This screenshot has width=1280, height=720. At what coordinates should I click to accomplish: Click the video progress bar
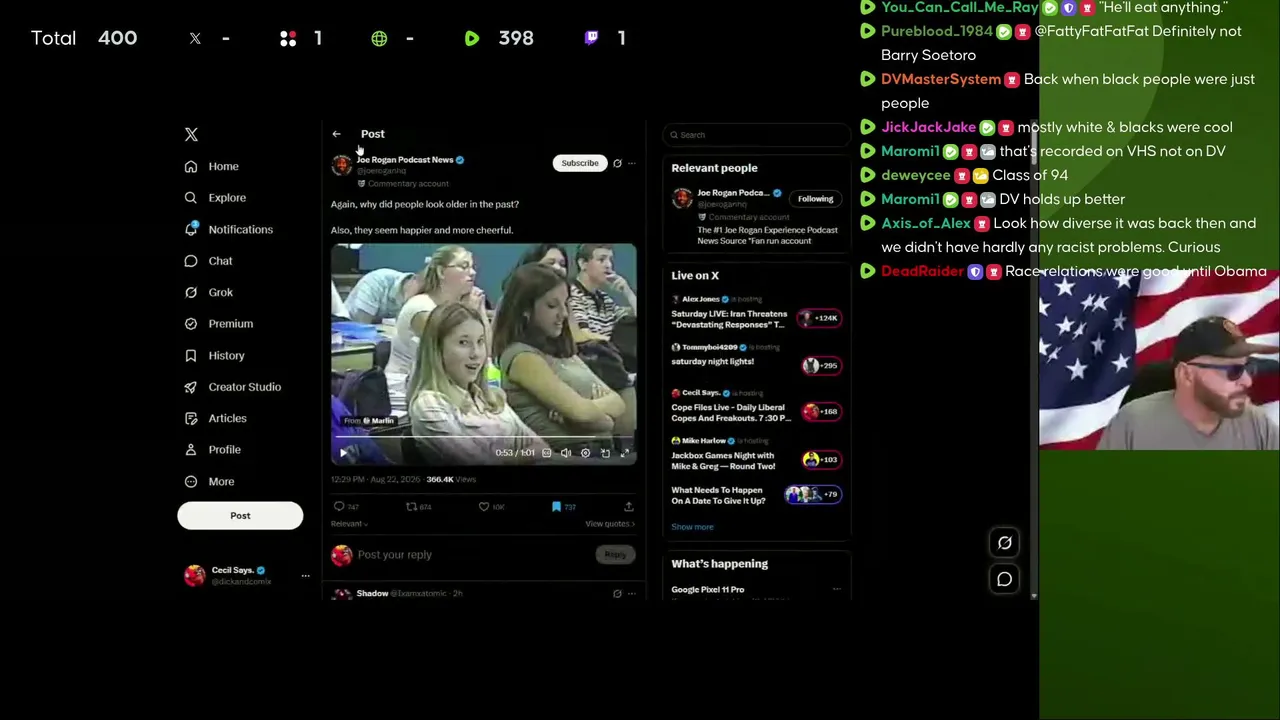(x=484, y=439)
